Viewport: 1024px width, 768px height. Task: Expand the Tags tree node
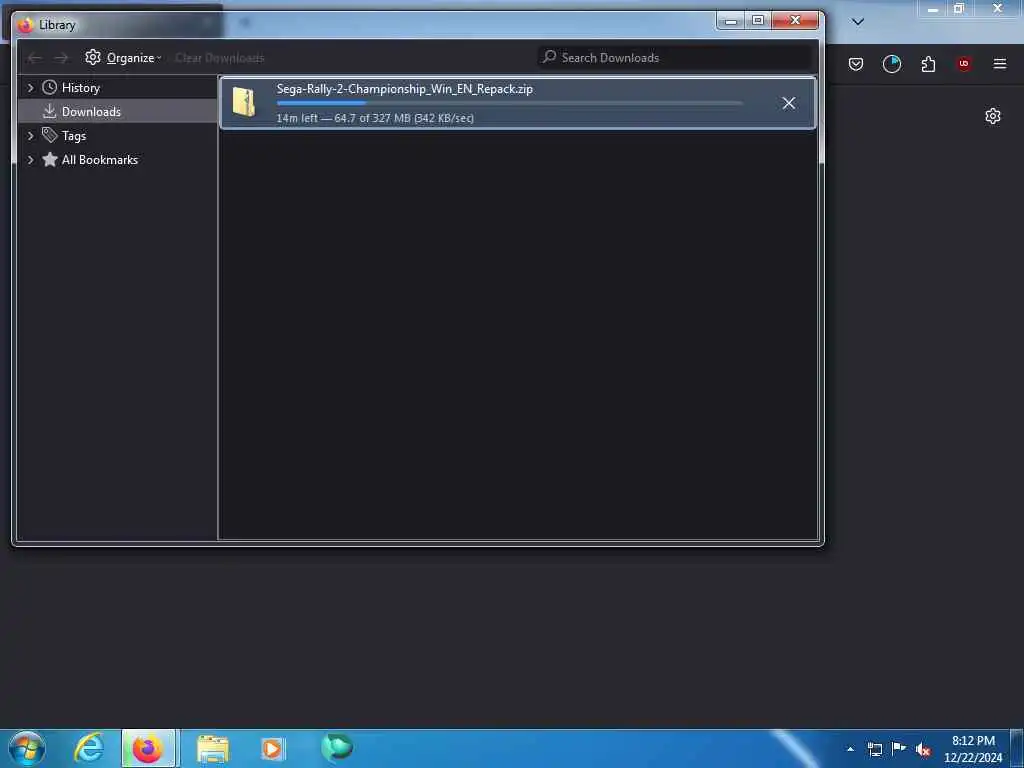tap(30, 136)
